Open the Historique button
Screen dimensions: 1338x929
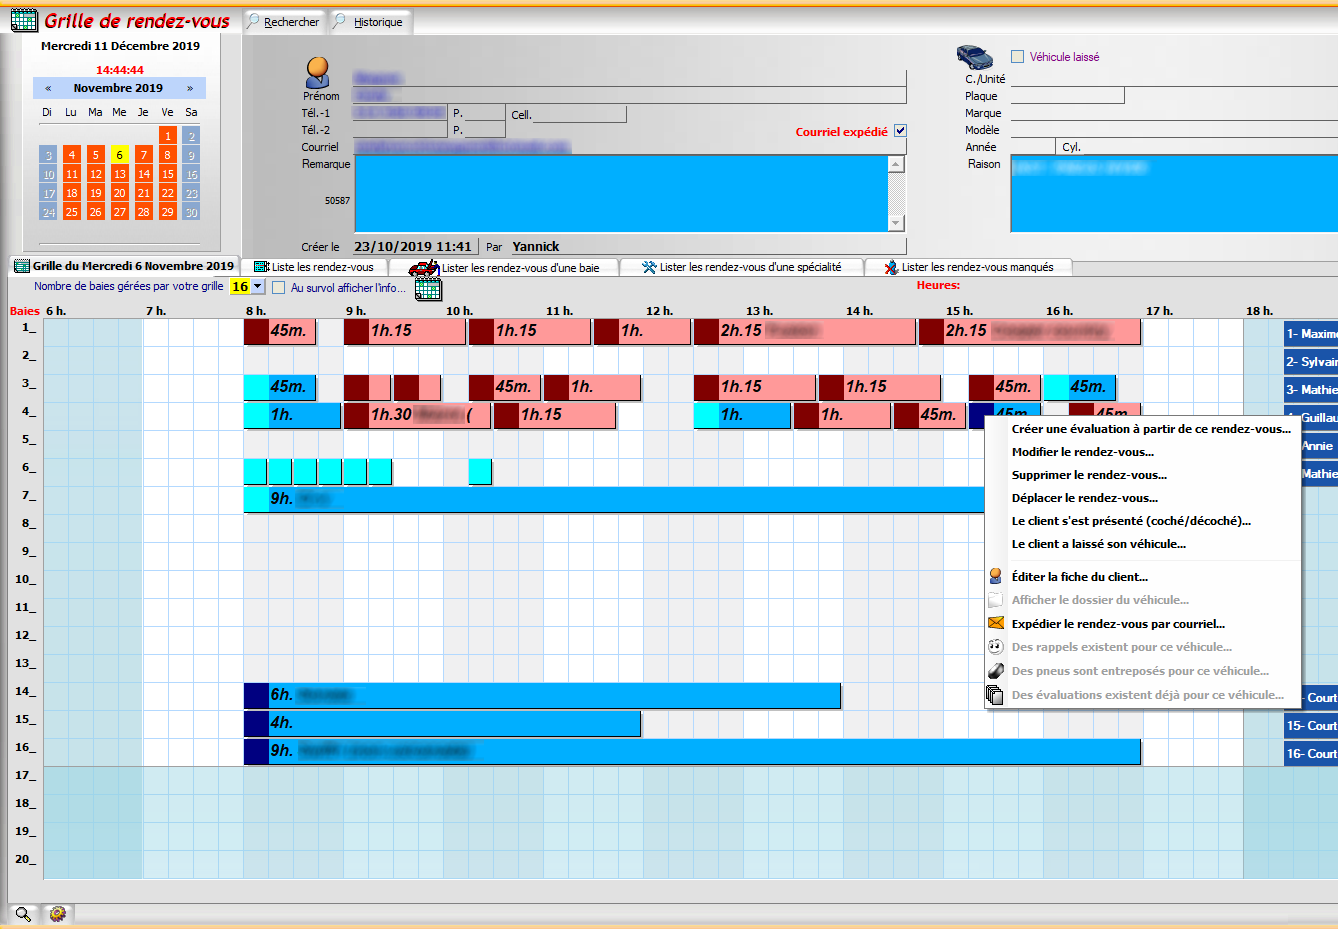pyautogui.click(x=370, y=22)
